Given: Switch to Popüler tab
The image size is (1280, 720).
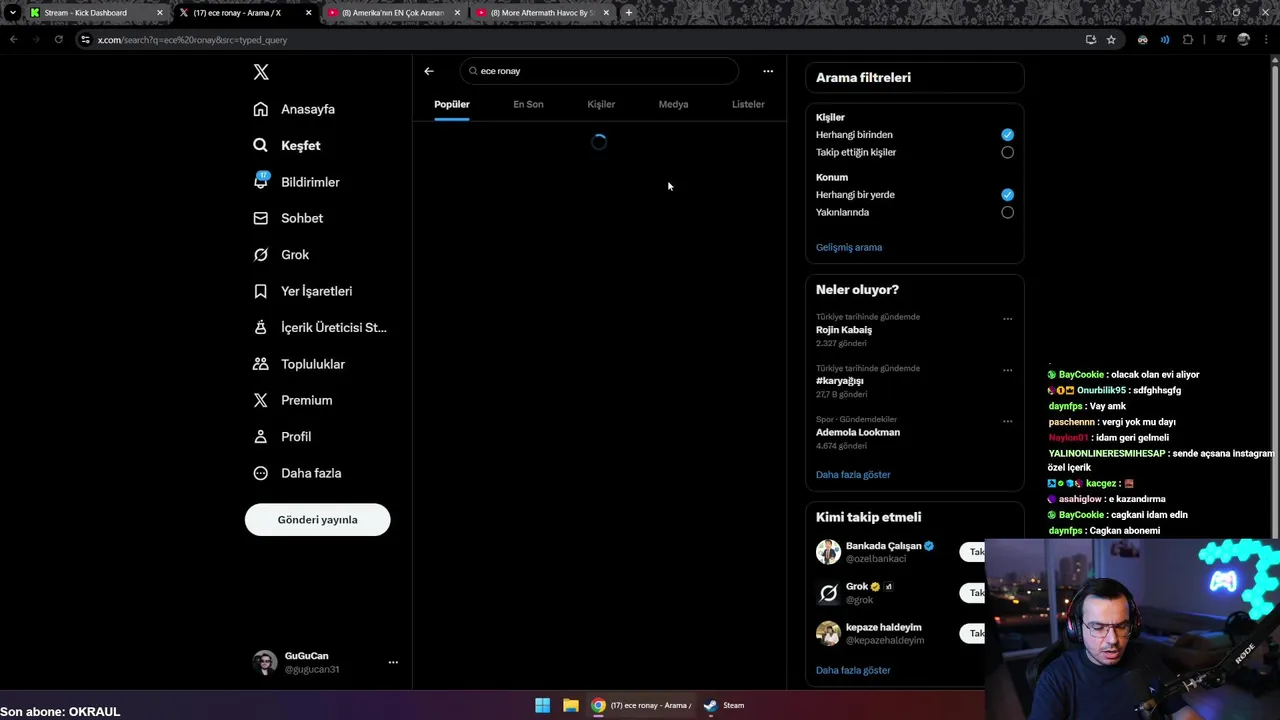Looking at the screenshot, I should click(451, 104).
